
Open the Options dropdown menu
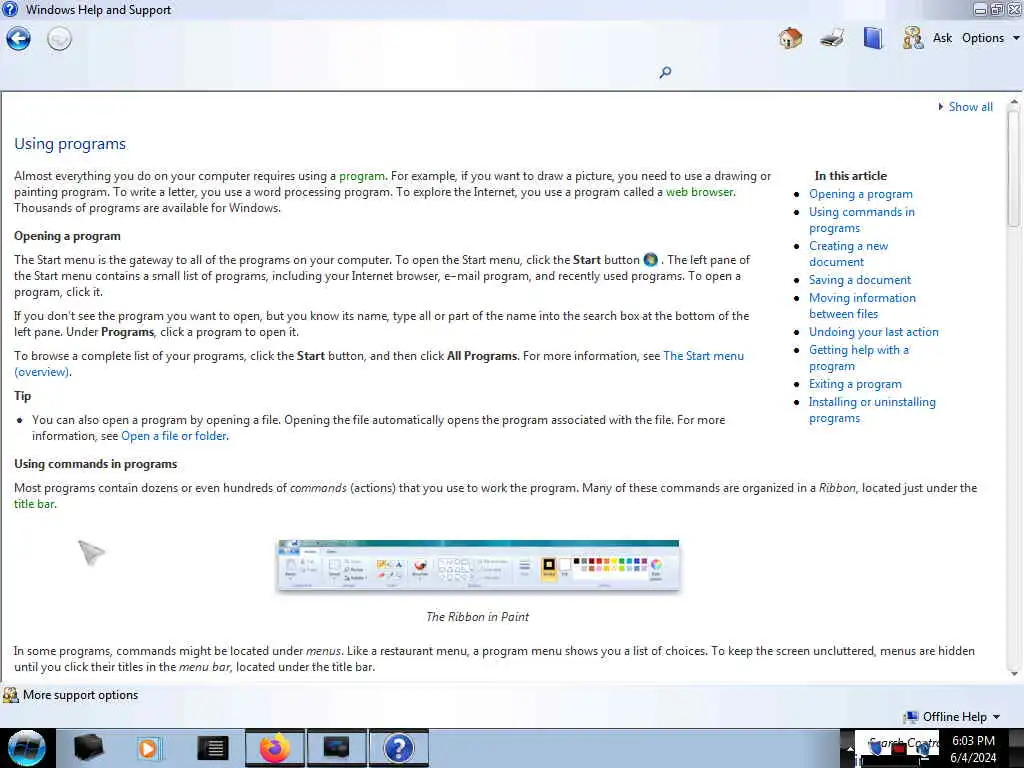coord(990,38)
